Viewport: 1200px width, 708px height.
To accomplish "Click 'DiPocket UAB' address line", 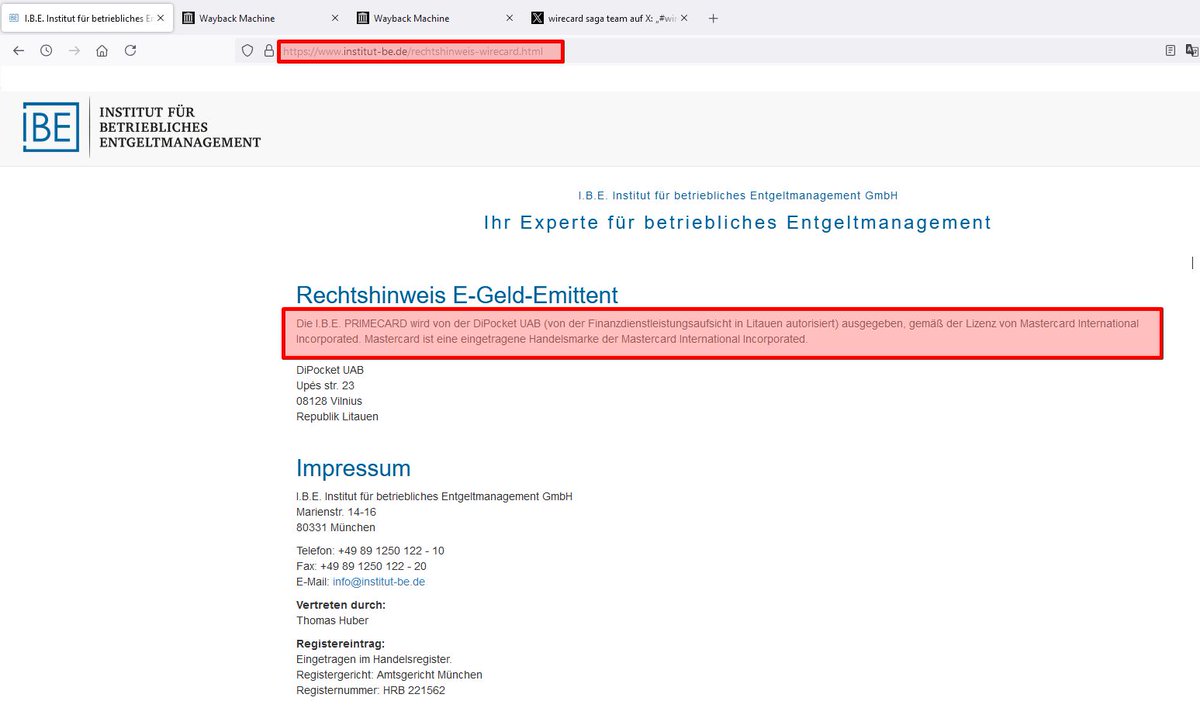I will 330,370.
